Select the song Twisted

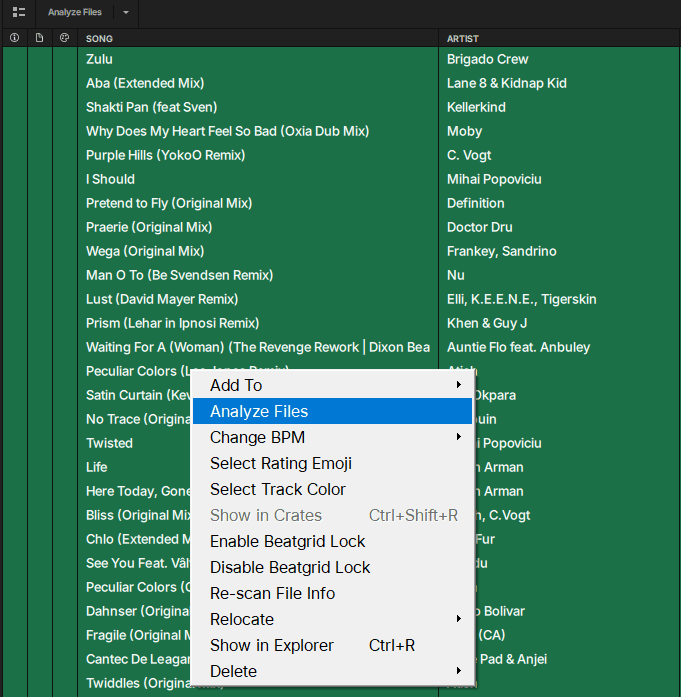tap(109, 443)
